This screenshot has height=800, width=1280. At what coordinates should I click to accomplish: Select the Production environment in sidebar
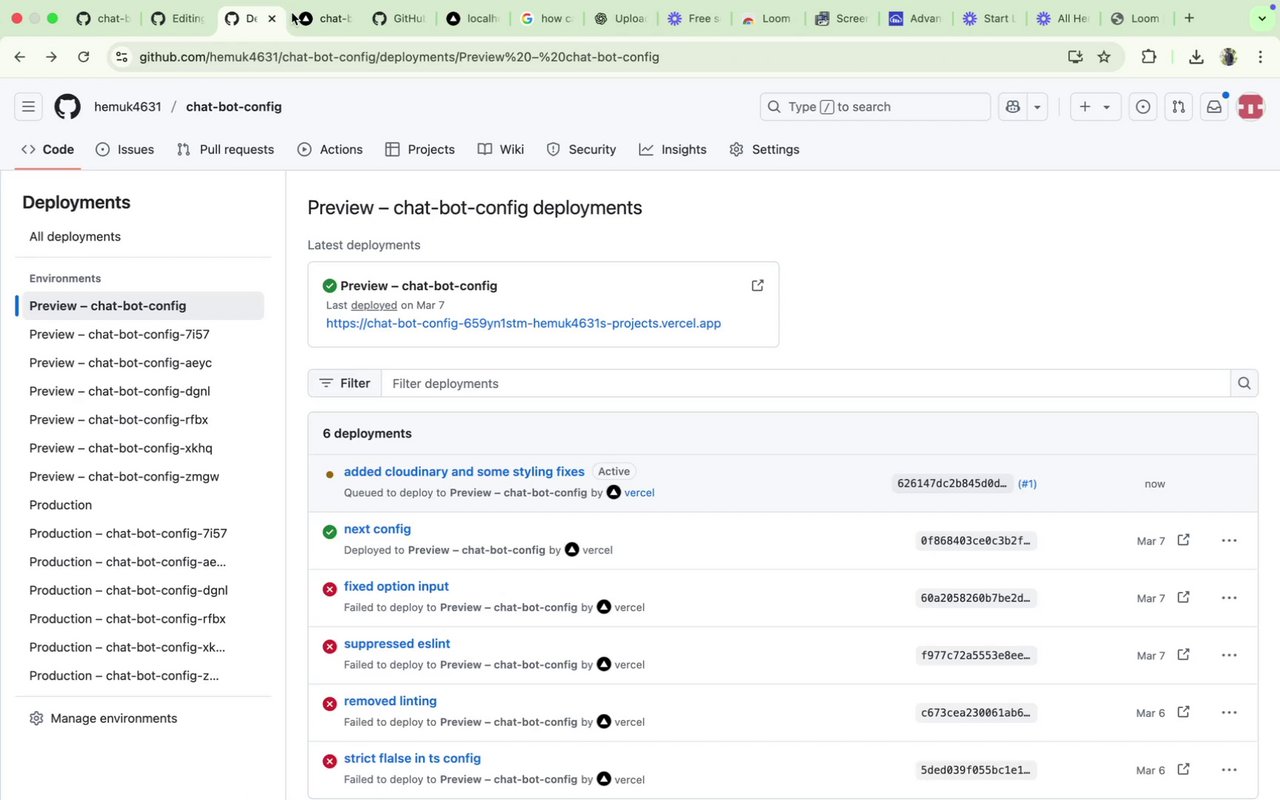[x=61, y=505]
